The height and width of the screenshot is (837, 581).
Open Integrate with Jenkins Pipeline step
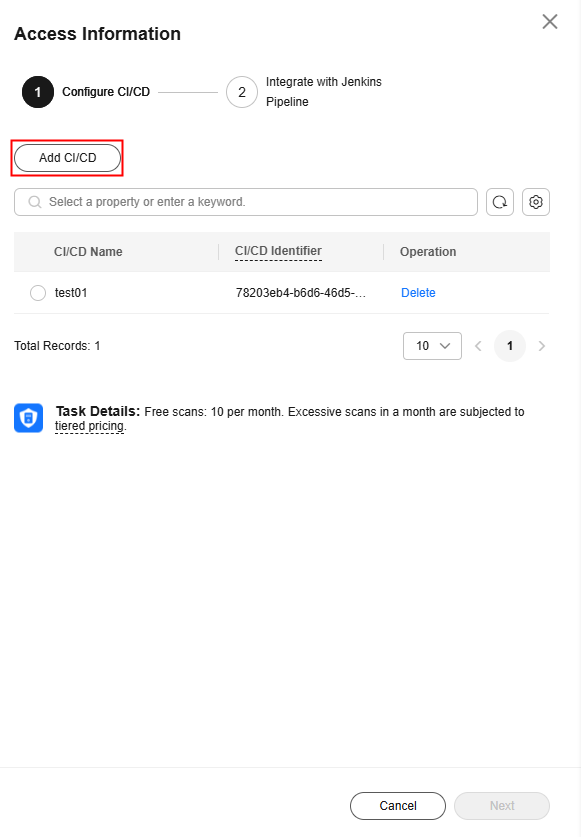tap(324, 92)
